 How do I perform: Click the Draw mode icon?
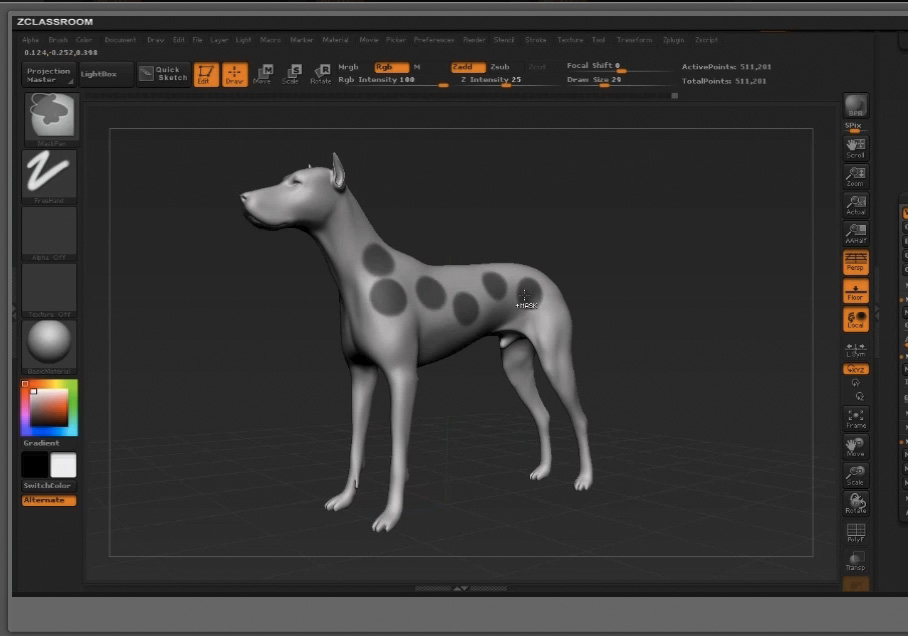pos(234,74)
